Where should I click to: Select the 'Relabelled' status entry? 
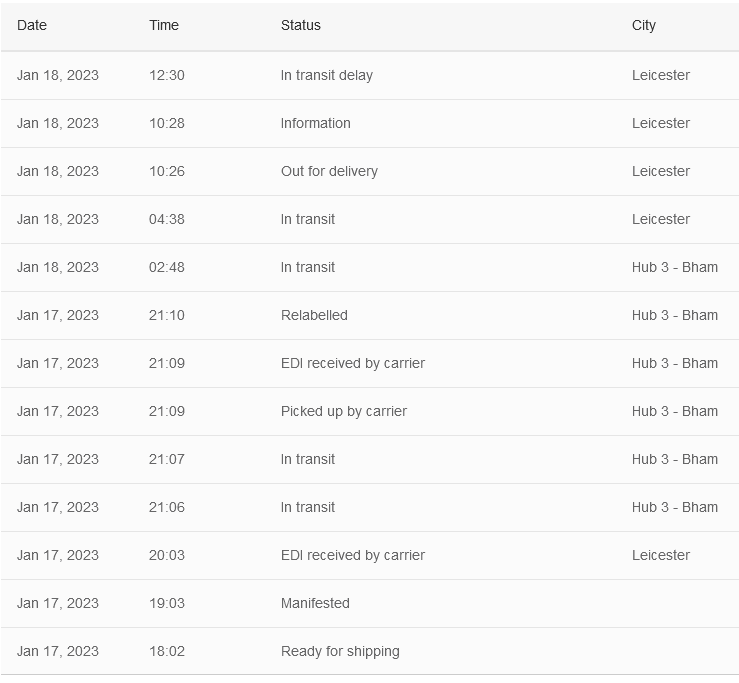314,315
